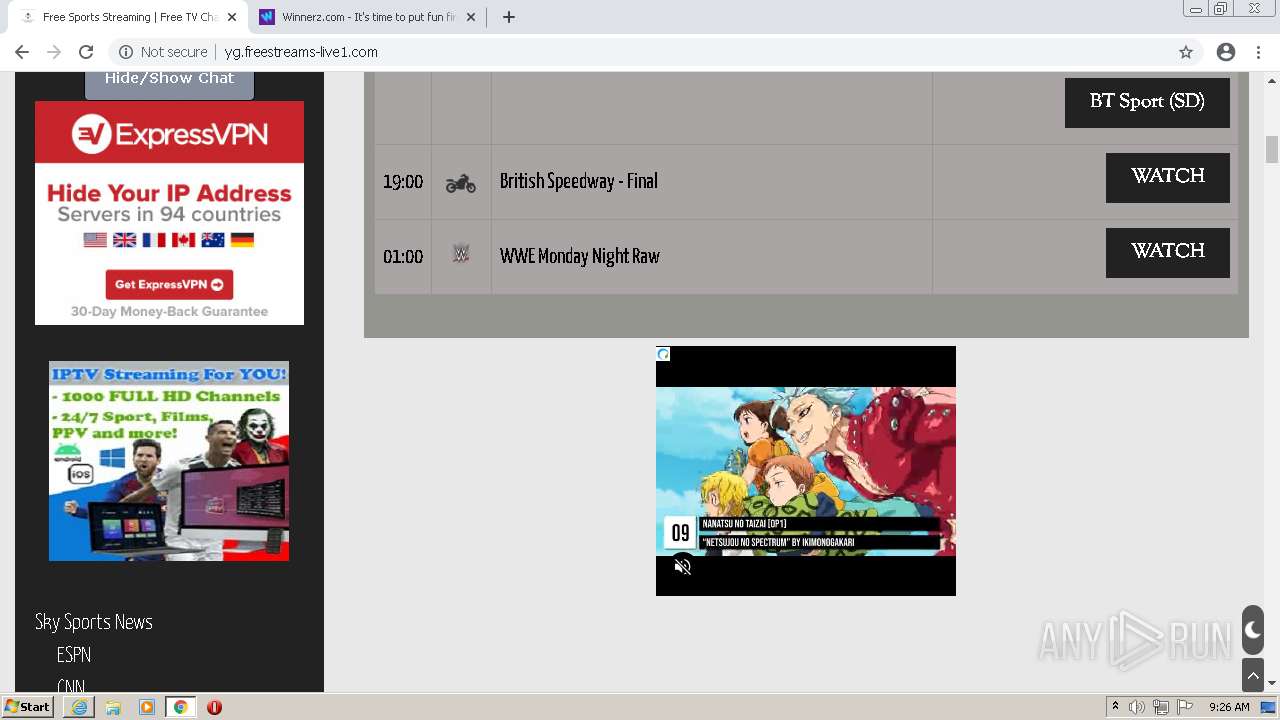1280x720 pixels.
Task: Reload the current page
Action: (x=86, y=52)
